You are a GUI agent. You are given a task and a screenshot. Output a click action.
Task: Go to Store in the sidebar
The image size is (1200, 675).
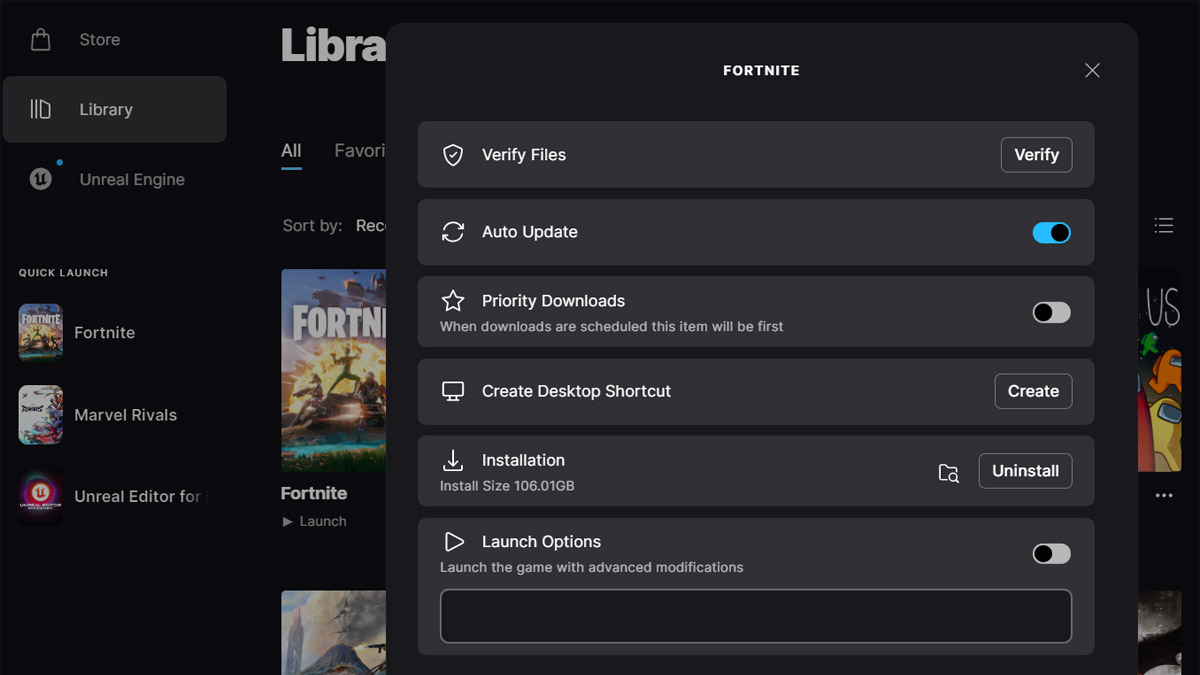coord(115,40)
